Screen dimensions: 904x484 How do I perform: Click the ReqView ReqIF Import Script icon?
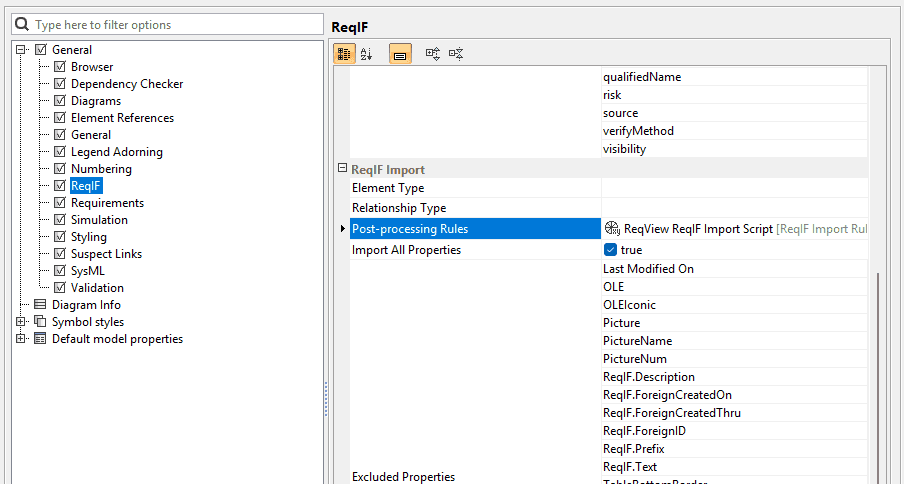pos(612,228)
